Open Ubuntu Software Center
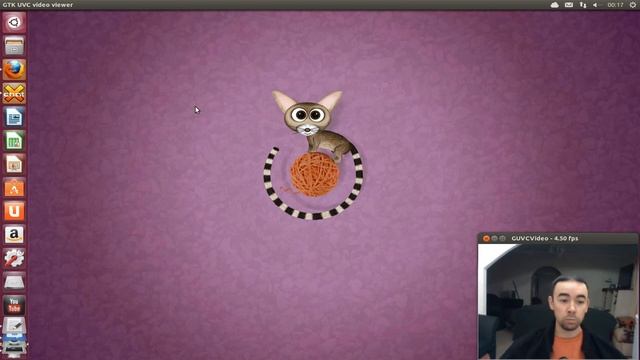The image size is (640, 360). (x=14, y=188)
